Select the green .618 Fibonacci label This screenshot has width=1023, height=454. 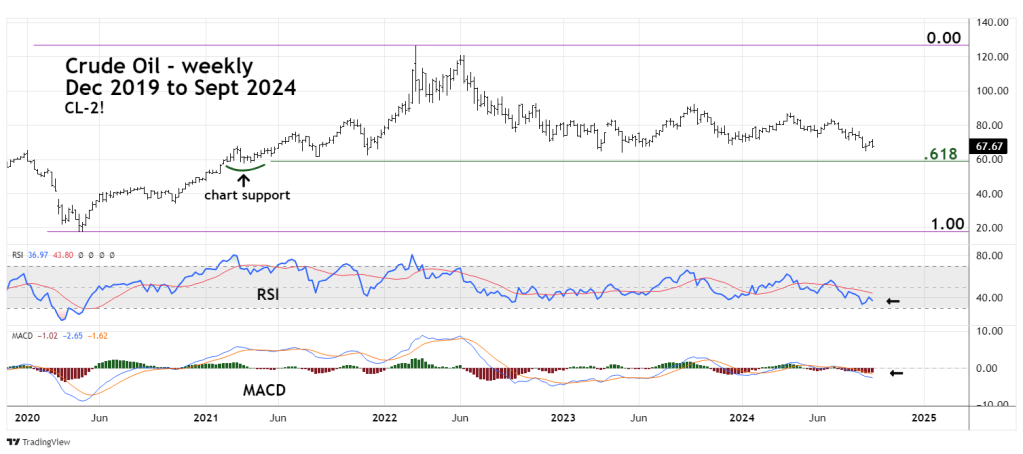pyautogui.click(x=943, y=155)
